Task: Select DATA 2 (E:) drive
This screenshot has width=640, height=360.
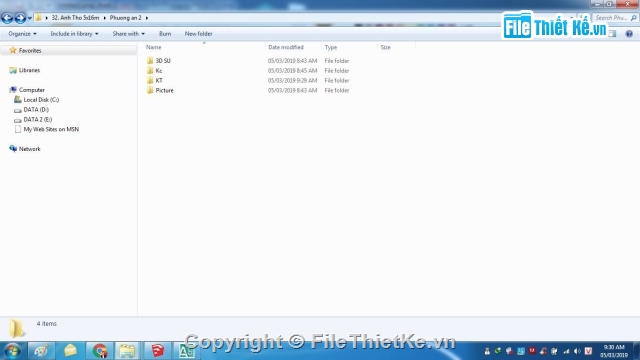Action: tap(38, 120)
